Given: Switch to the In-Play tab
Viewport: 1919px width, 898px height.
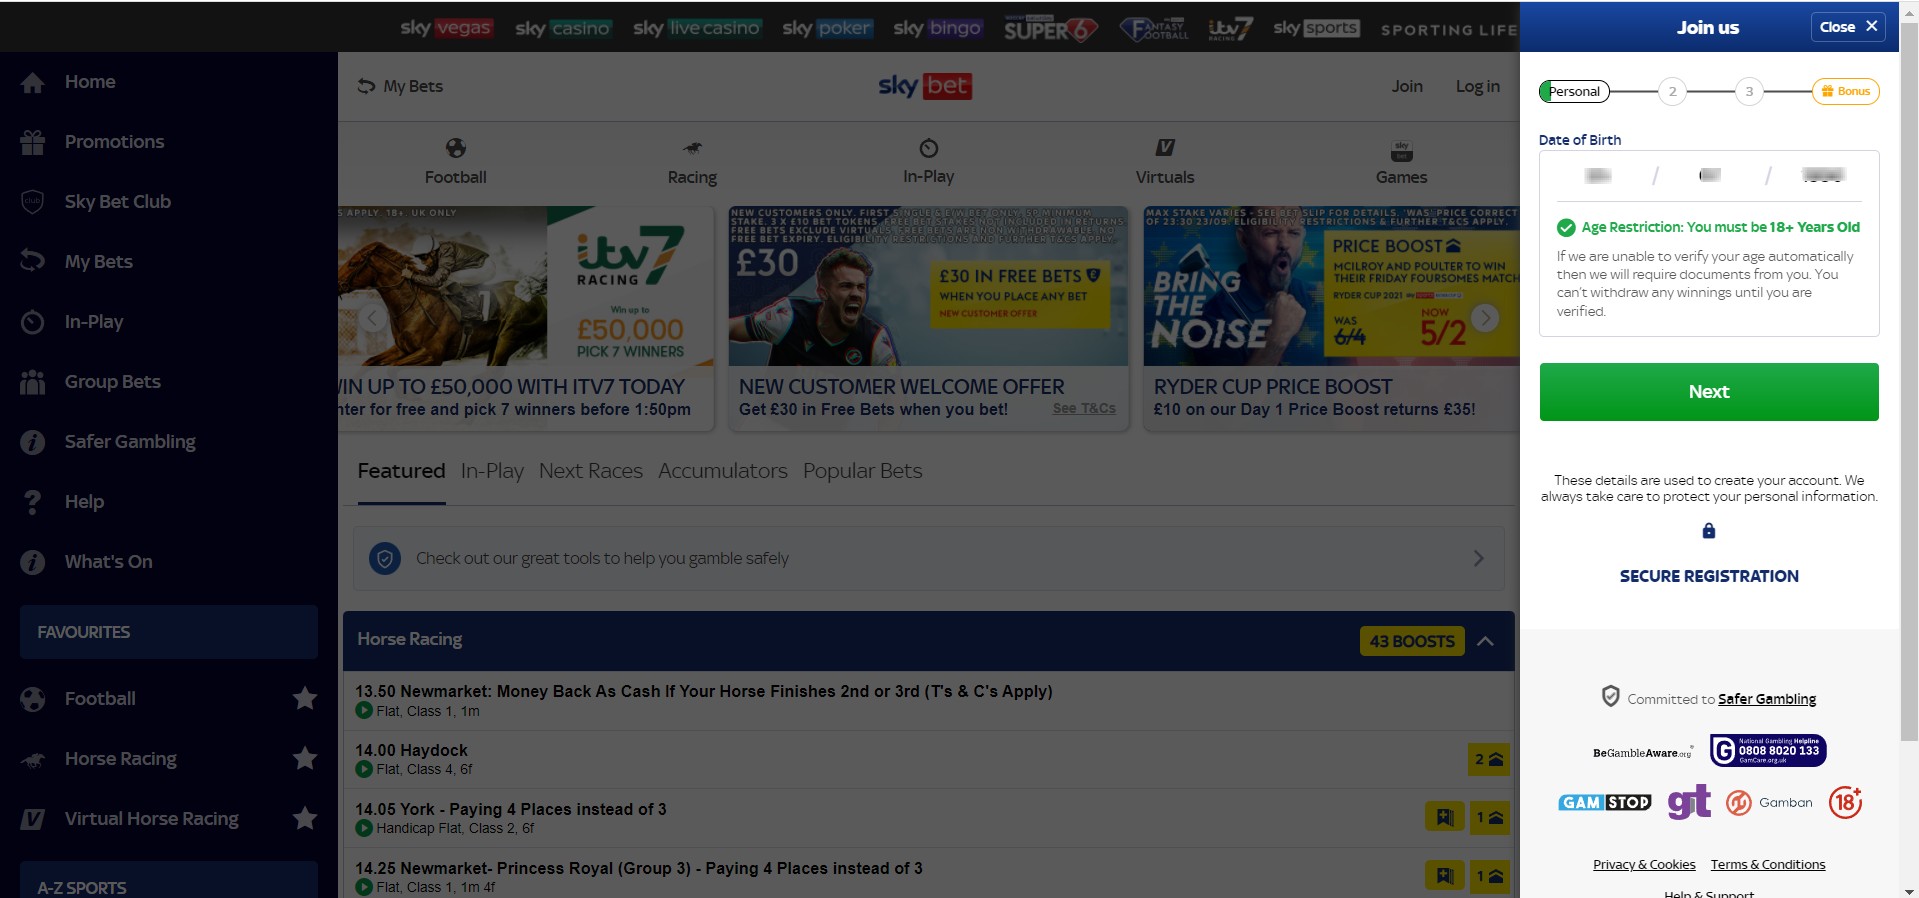Looking at the screenshot, I should click(492, 471).
